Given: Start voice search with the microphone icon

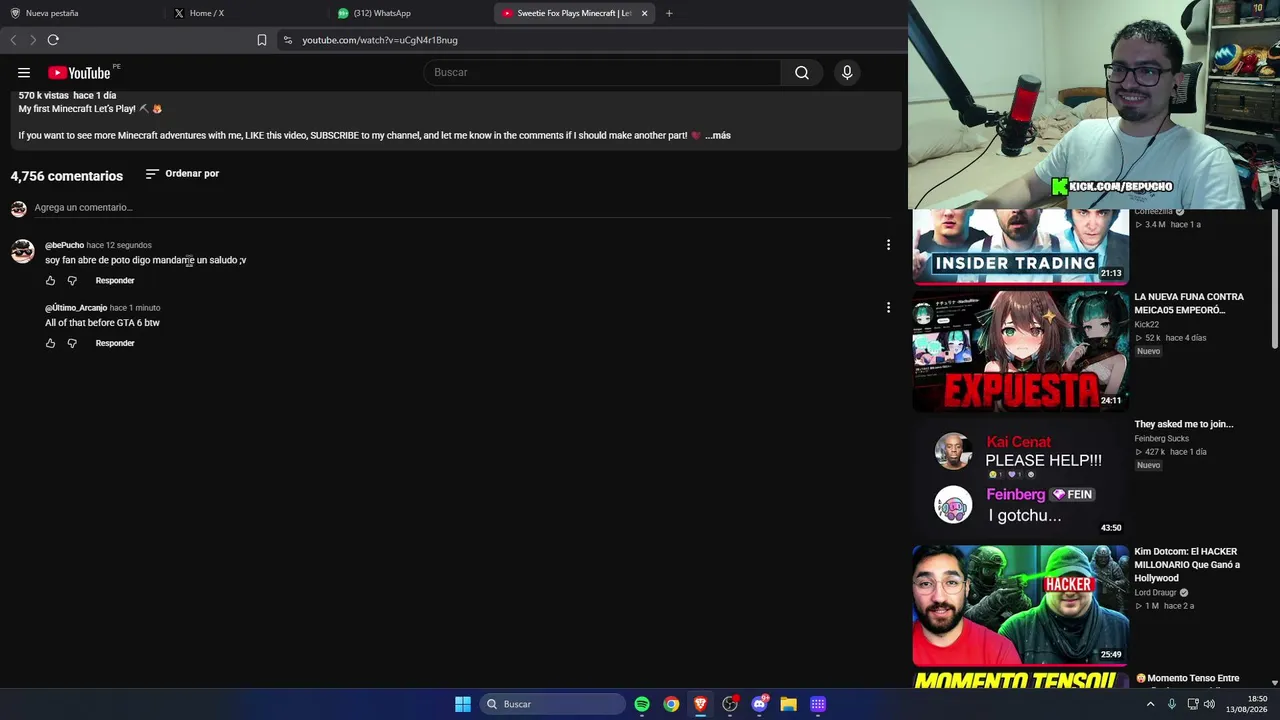Looking at the screenshot, I should coord(847,72).
